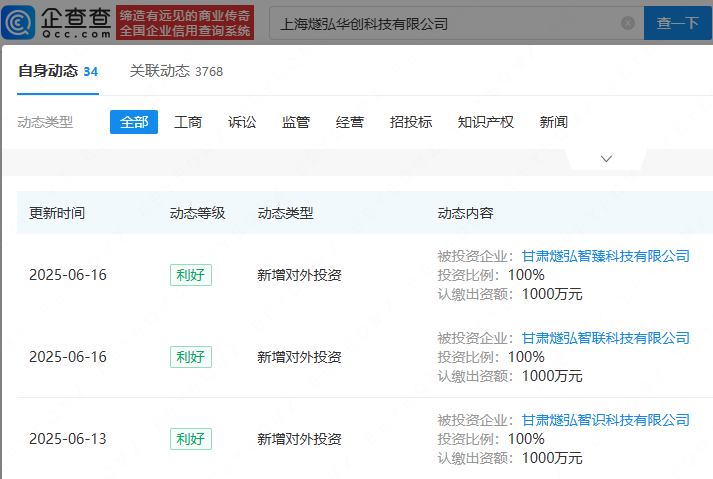Click the 动态类型 column header
Viewport: 713px width, 479px height.
click(x=286, y=213)
